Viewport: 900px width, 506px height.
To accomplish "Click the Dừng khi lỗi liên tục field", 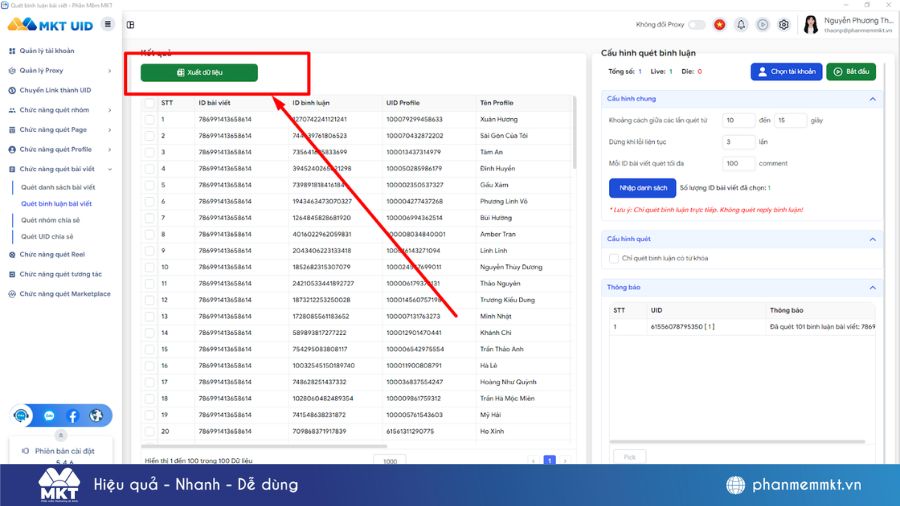I will click(738, 142).
